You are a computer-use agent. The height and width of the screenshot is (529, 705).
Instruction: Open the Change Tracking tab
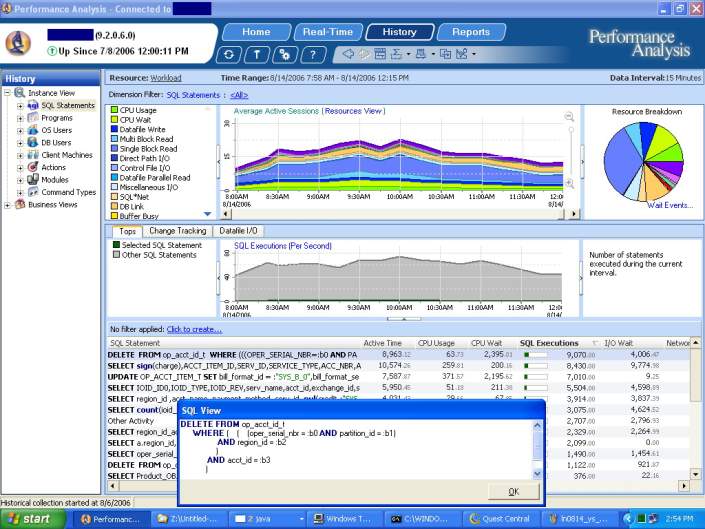click(177, 231)
